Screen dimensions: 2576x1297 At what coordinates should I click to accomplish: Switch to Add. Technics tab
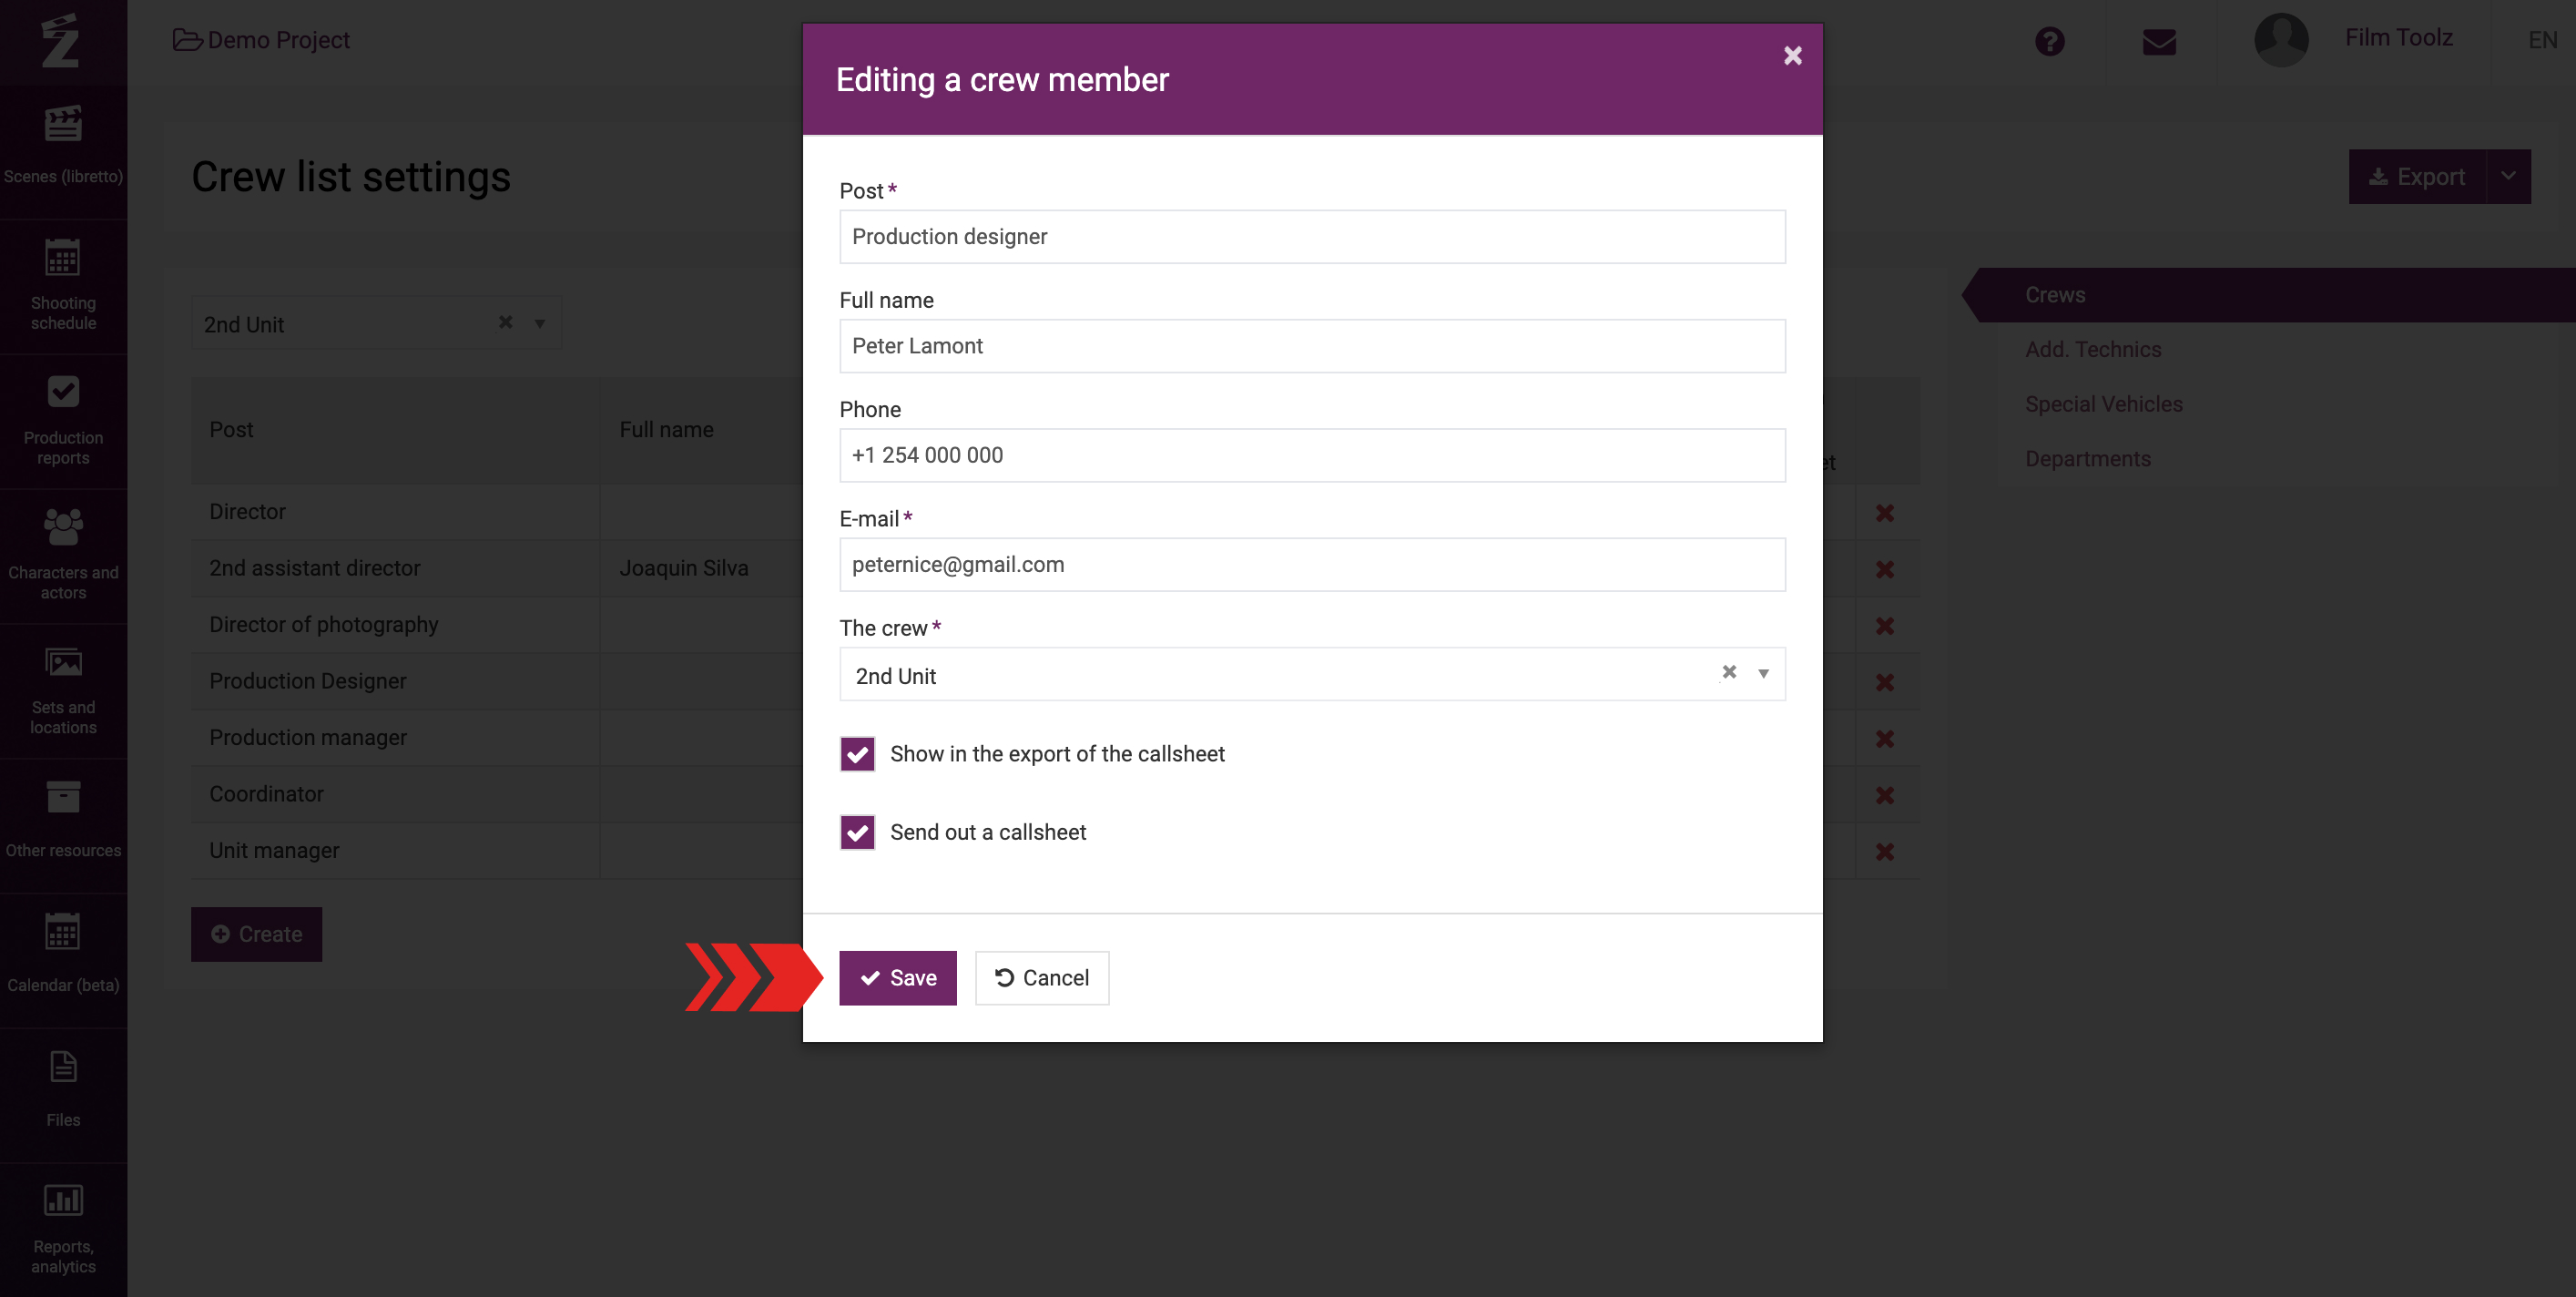(x=2093, y=349)
